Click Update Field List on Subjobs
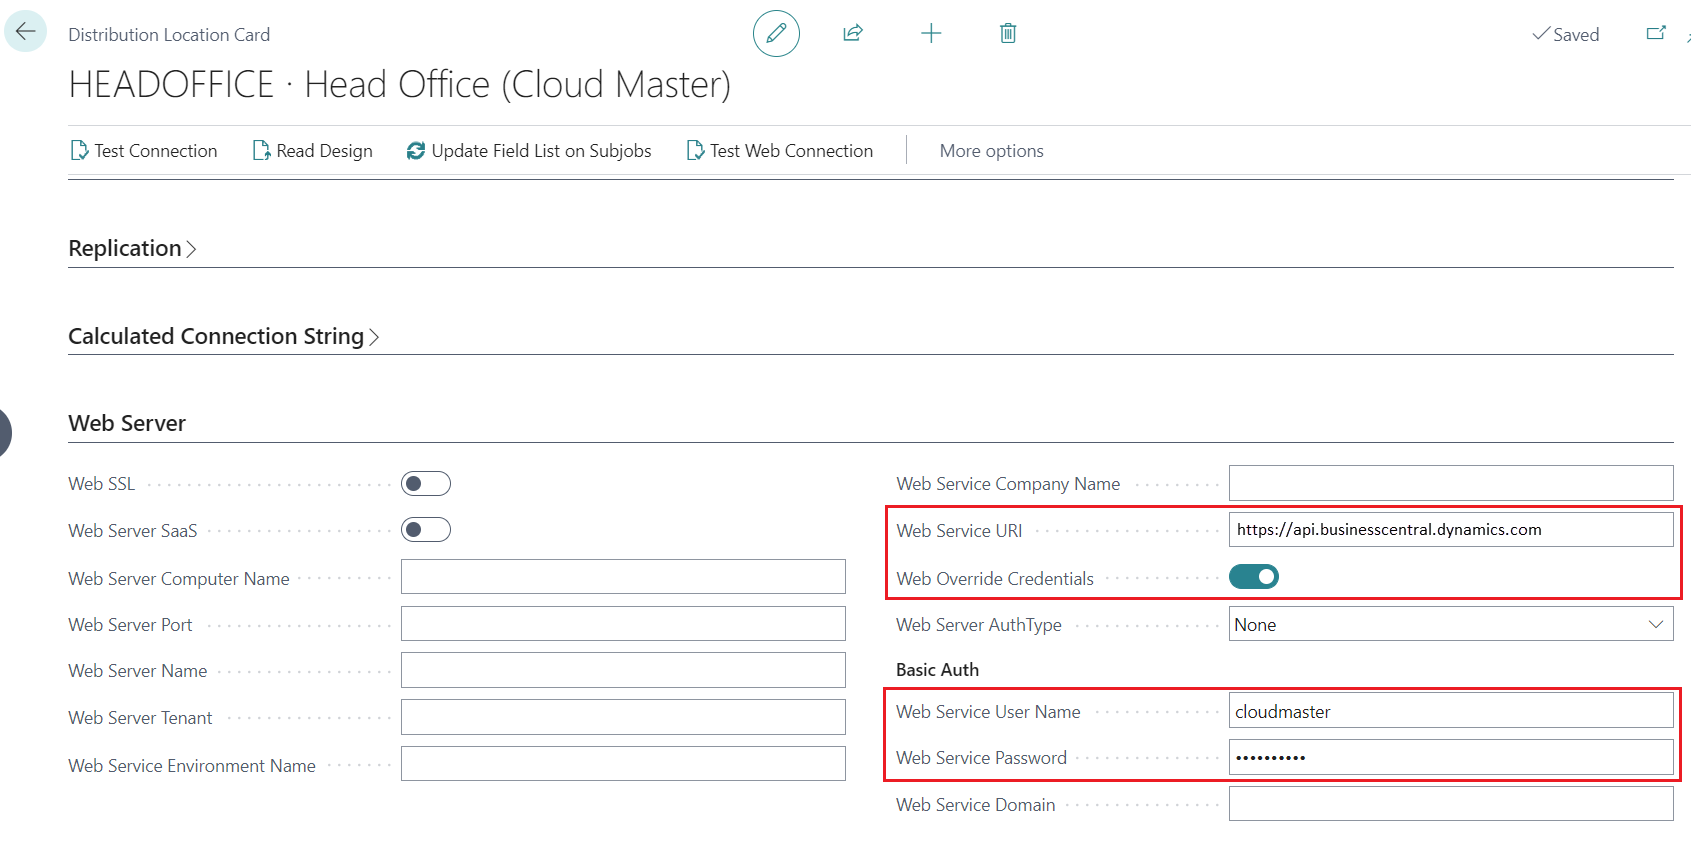This screenshot has height=846, width=1691. tap(529, 151)
